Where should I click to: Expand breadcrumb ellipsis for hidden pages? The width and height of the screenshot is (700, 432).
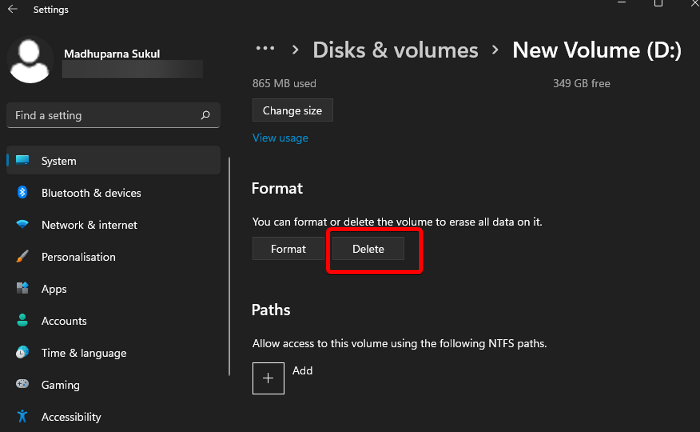click(265, 49)
